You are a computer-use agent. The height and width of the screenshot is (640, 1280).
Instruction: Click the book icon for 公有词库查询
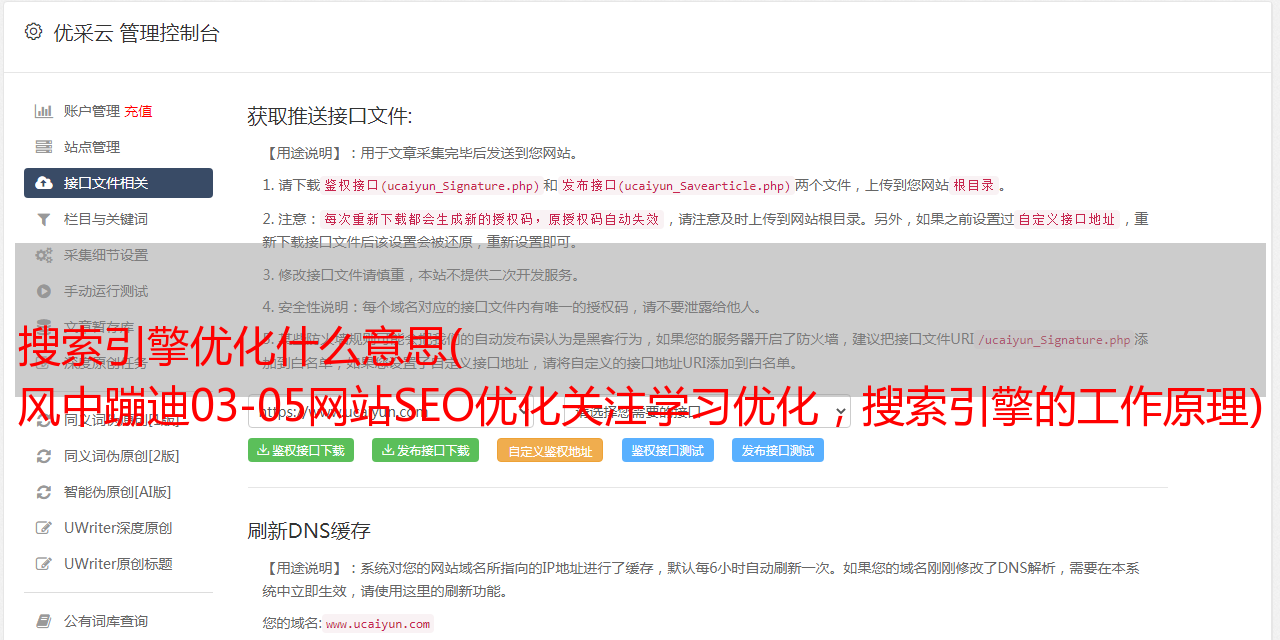pyautogui.click(x=44, y=621)
